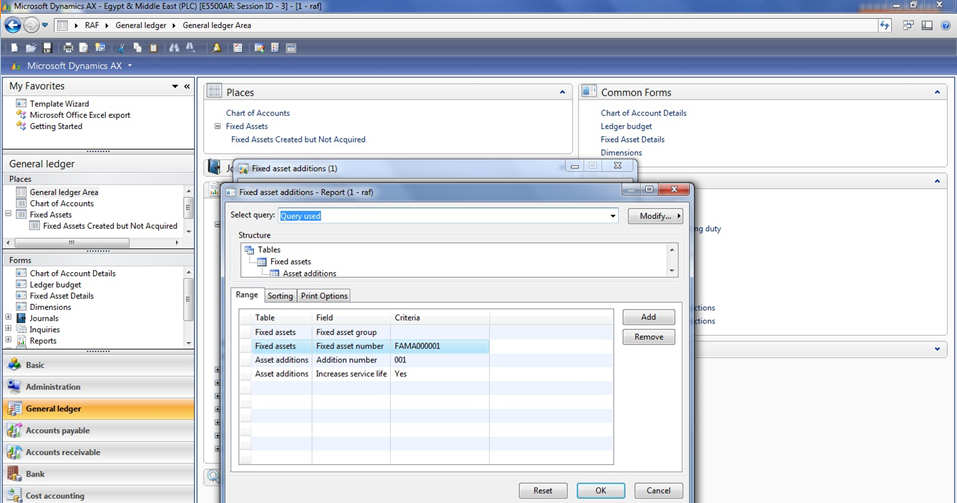Open the Microsoft Dynamics AX menu dropdown
Screen dimensions: 957x503
tap(129, 66)
